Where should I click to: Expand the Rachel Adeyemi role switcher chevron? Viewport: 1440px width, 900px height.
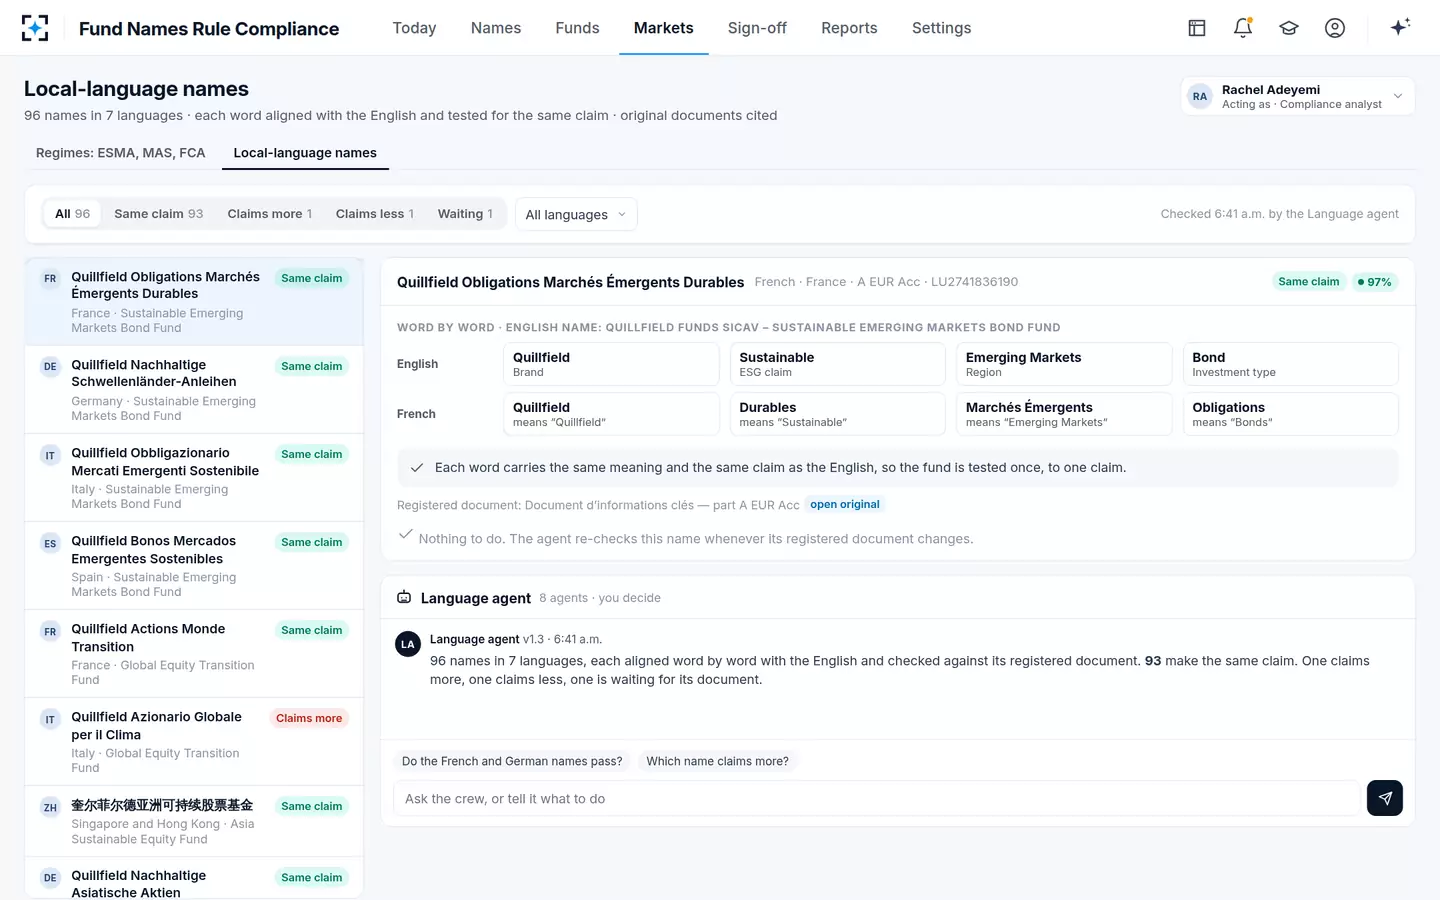coord(1398,97)
